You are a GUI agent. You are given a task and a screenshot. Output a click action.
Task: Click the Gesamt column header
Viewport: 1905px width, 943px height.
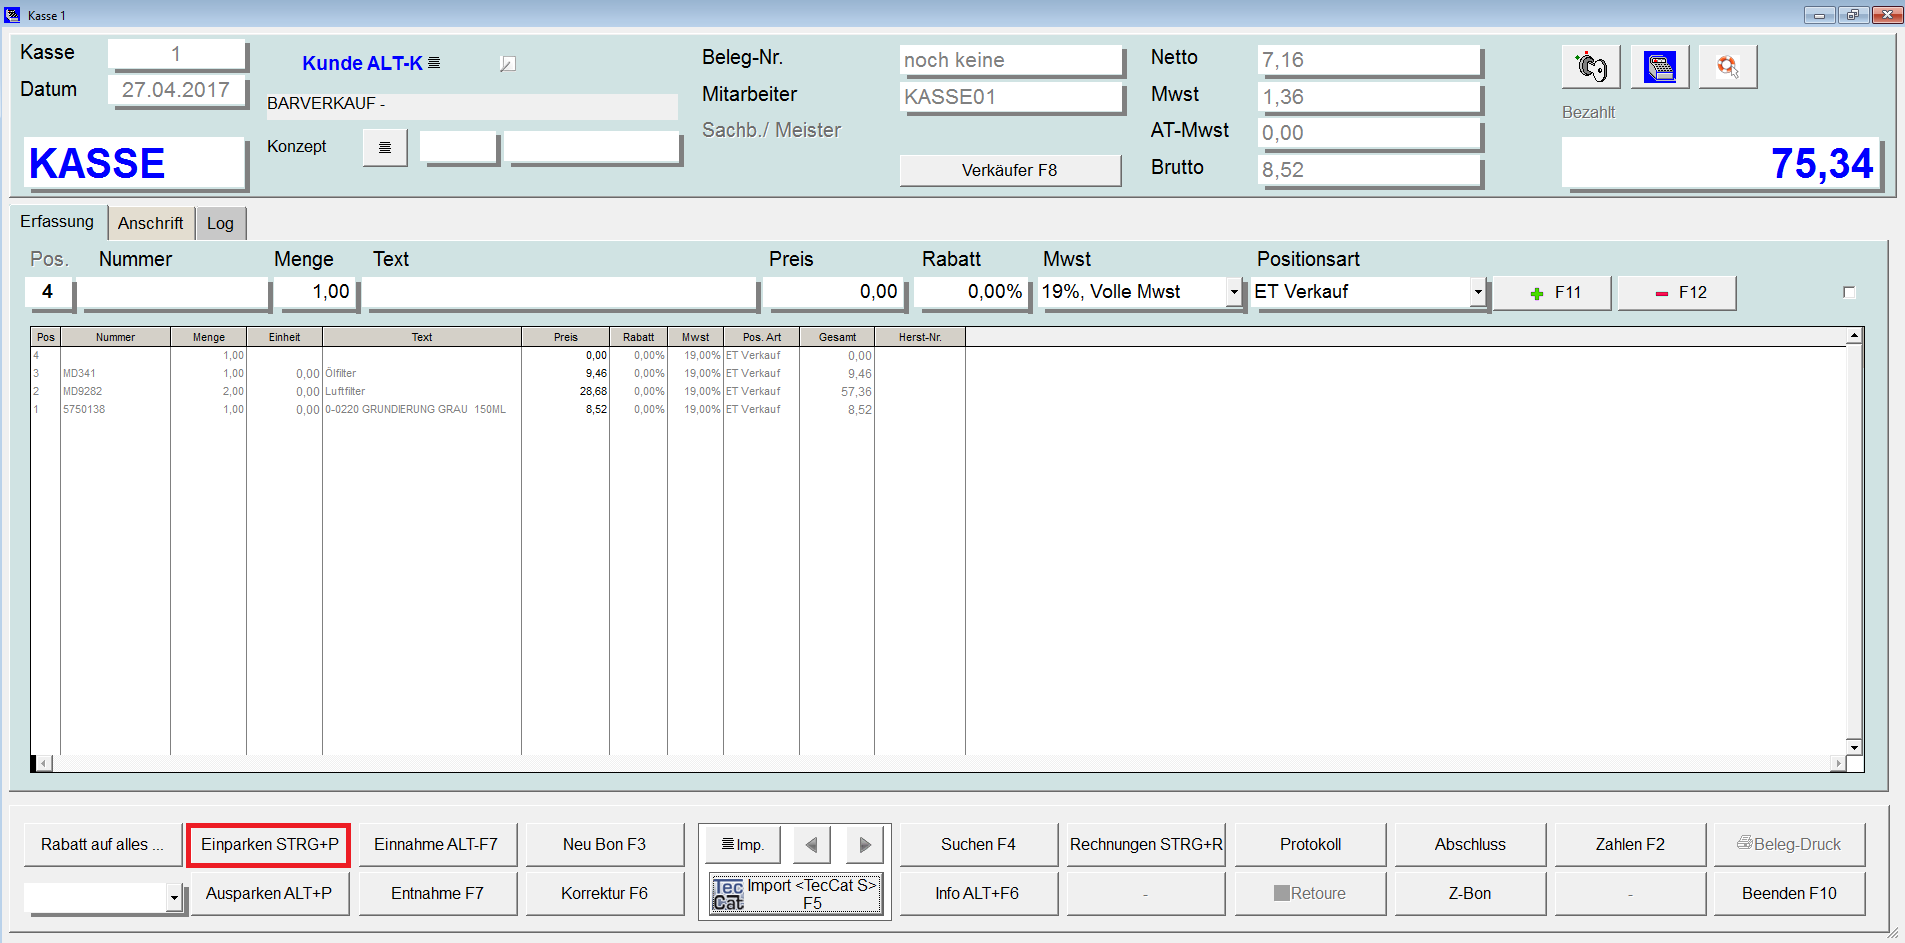point(837,337)
